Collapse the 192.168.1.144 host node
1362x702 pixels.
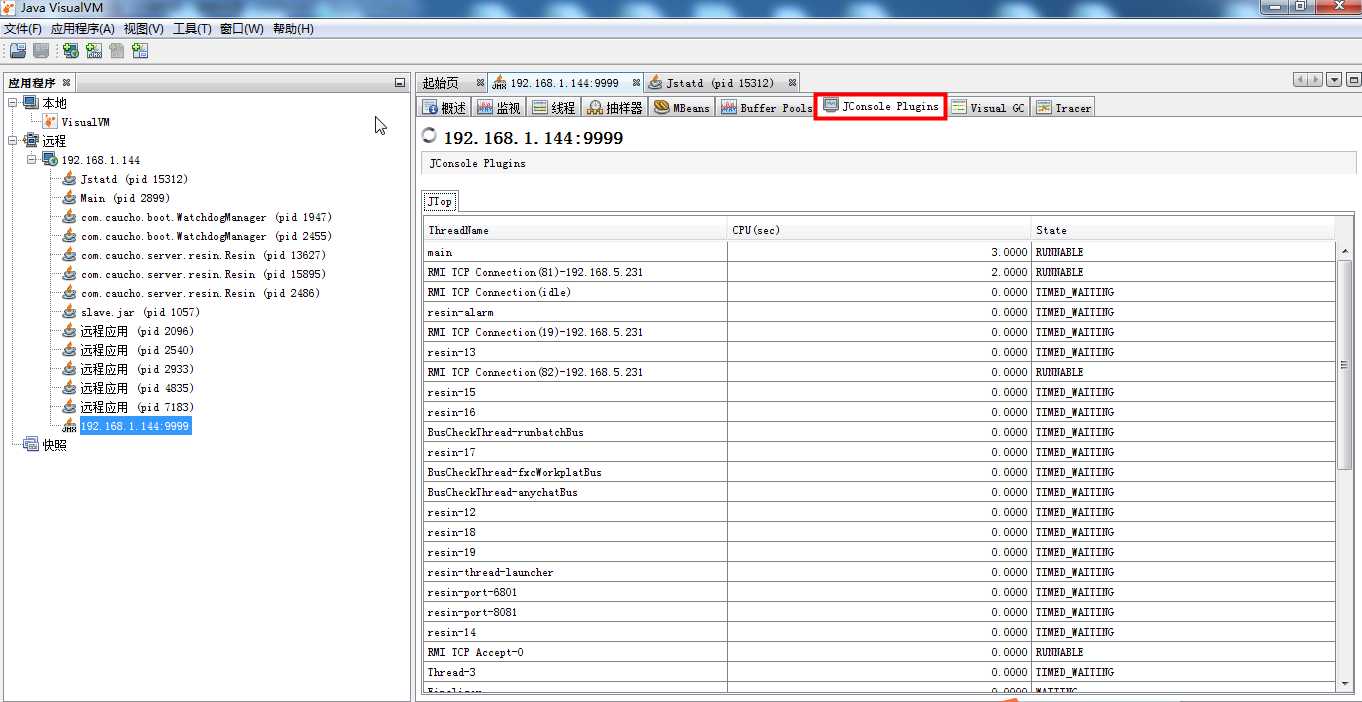(32, 160)
